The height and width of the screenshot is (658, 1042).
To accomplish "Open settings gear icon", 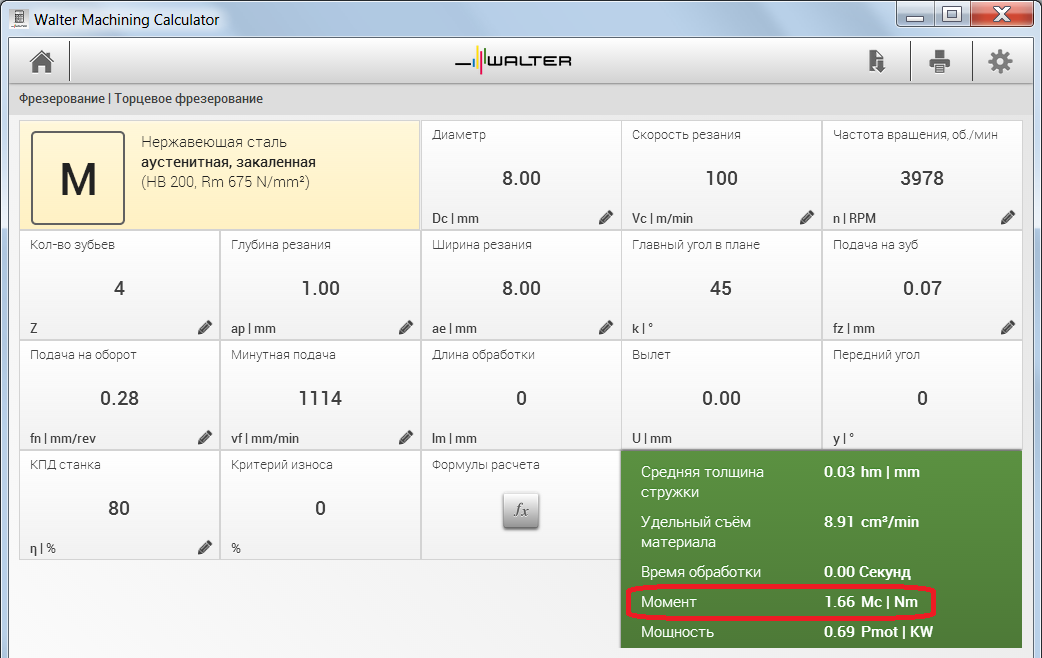I will [x=1000, y=62].
